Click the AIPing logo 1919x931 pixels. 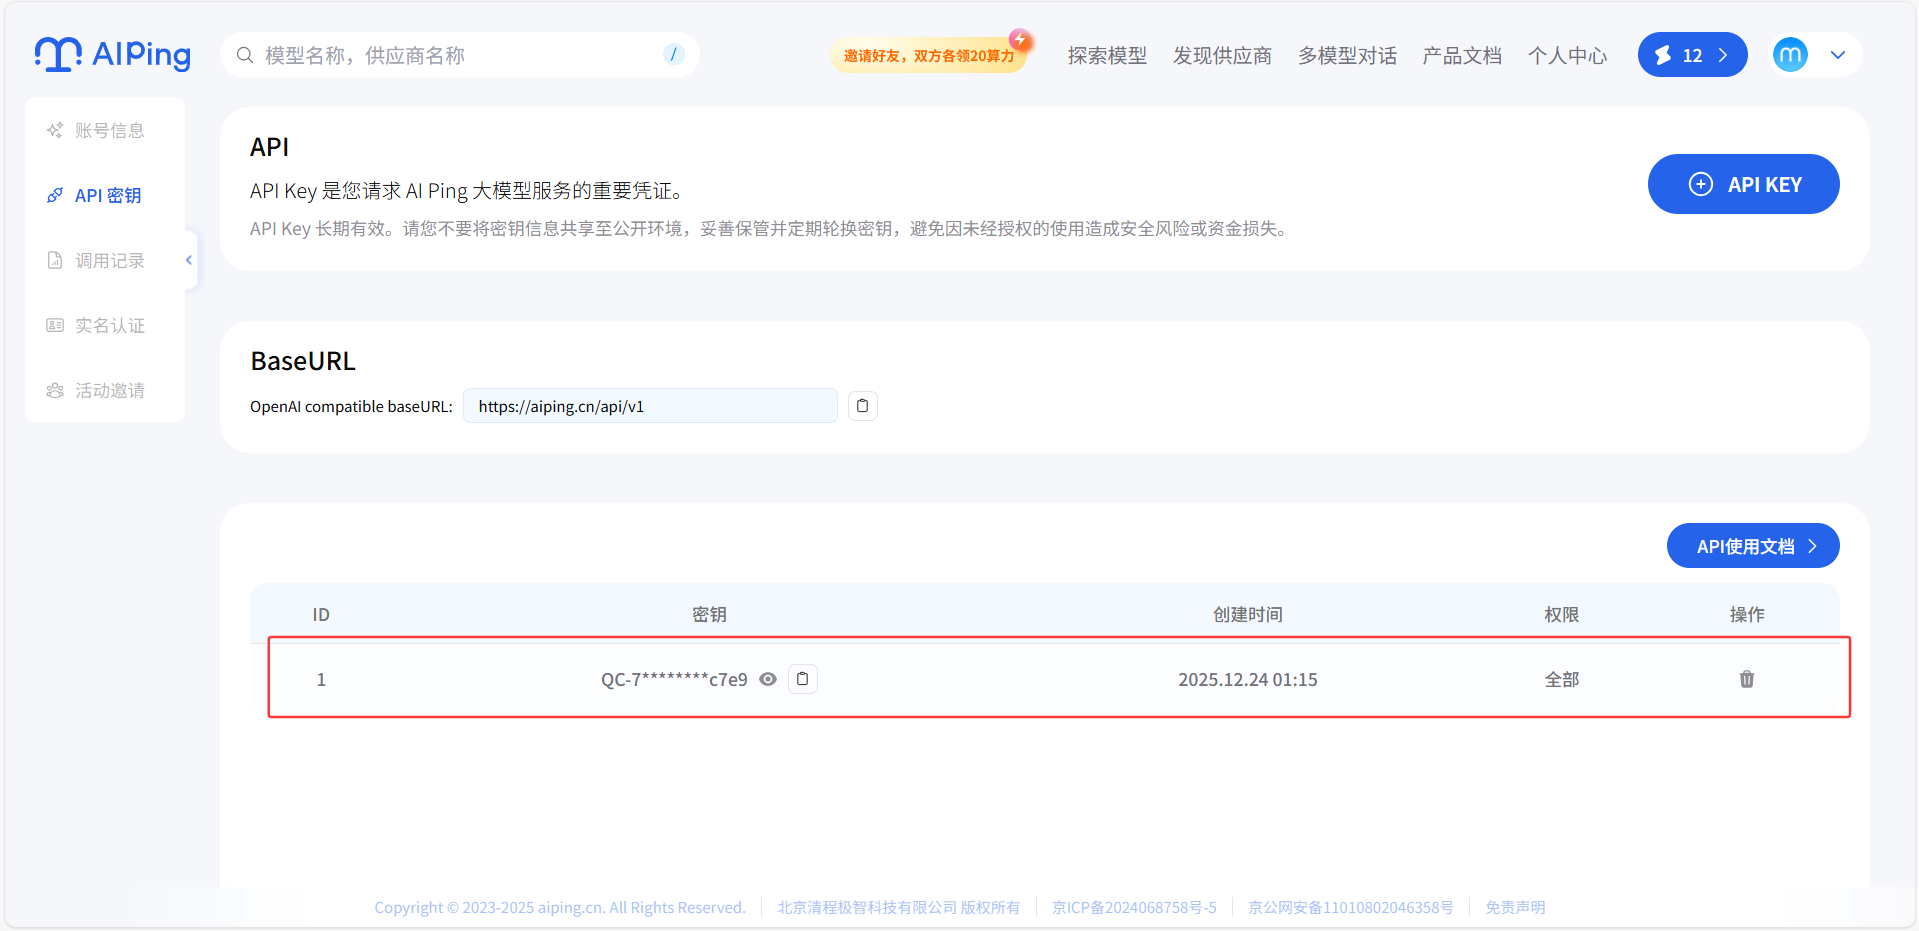pyautogui.click(x=113, y=55)
